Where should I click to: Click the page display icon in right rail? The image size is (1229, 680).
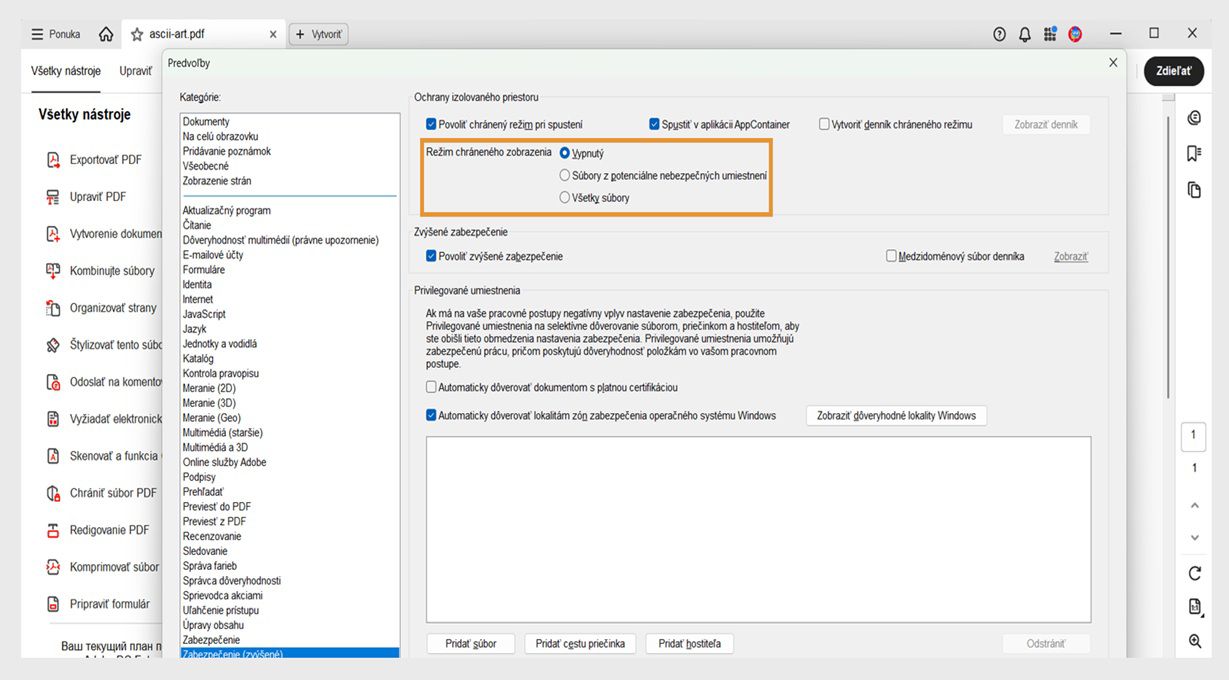(x=1194, y=606)
